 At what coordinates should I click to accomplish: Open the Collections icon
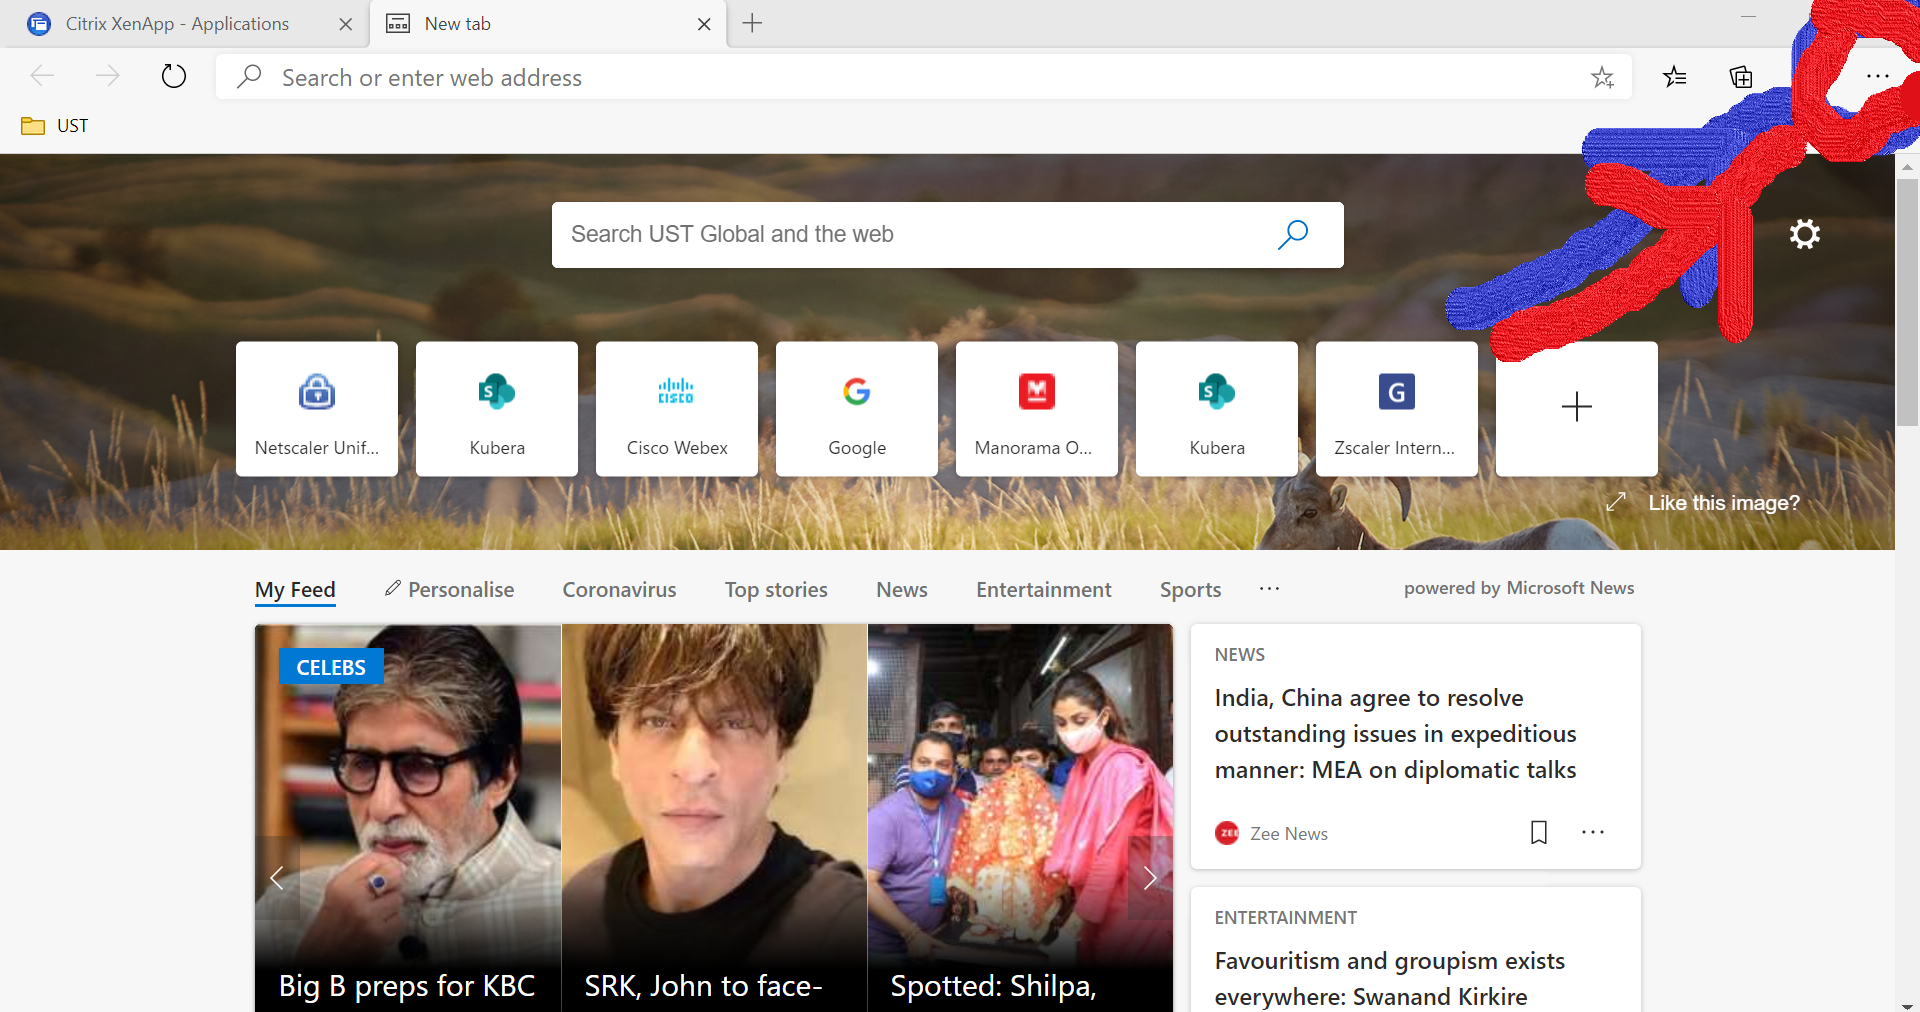pos(1740,77)
